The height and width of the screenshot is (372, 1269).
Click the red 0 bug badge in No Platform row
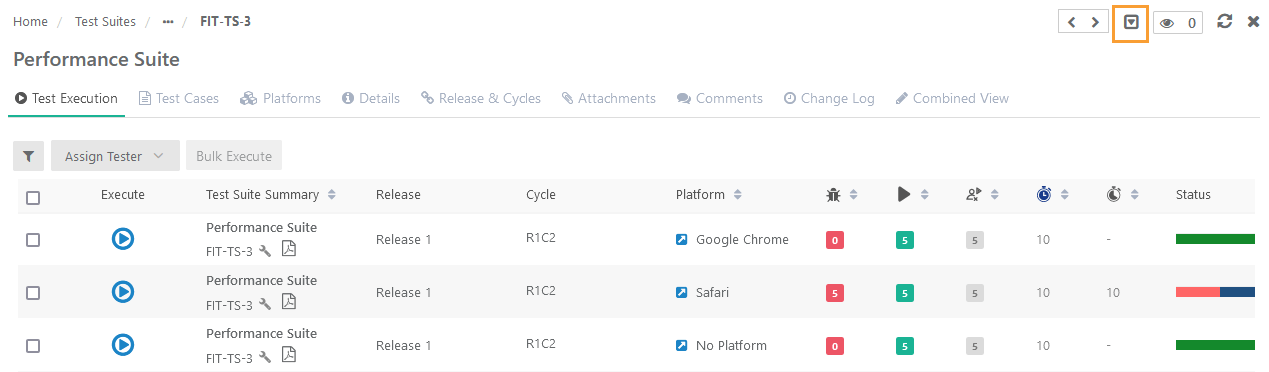[835, 346]
